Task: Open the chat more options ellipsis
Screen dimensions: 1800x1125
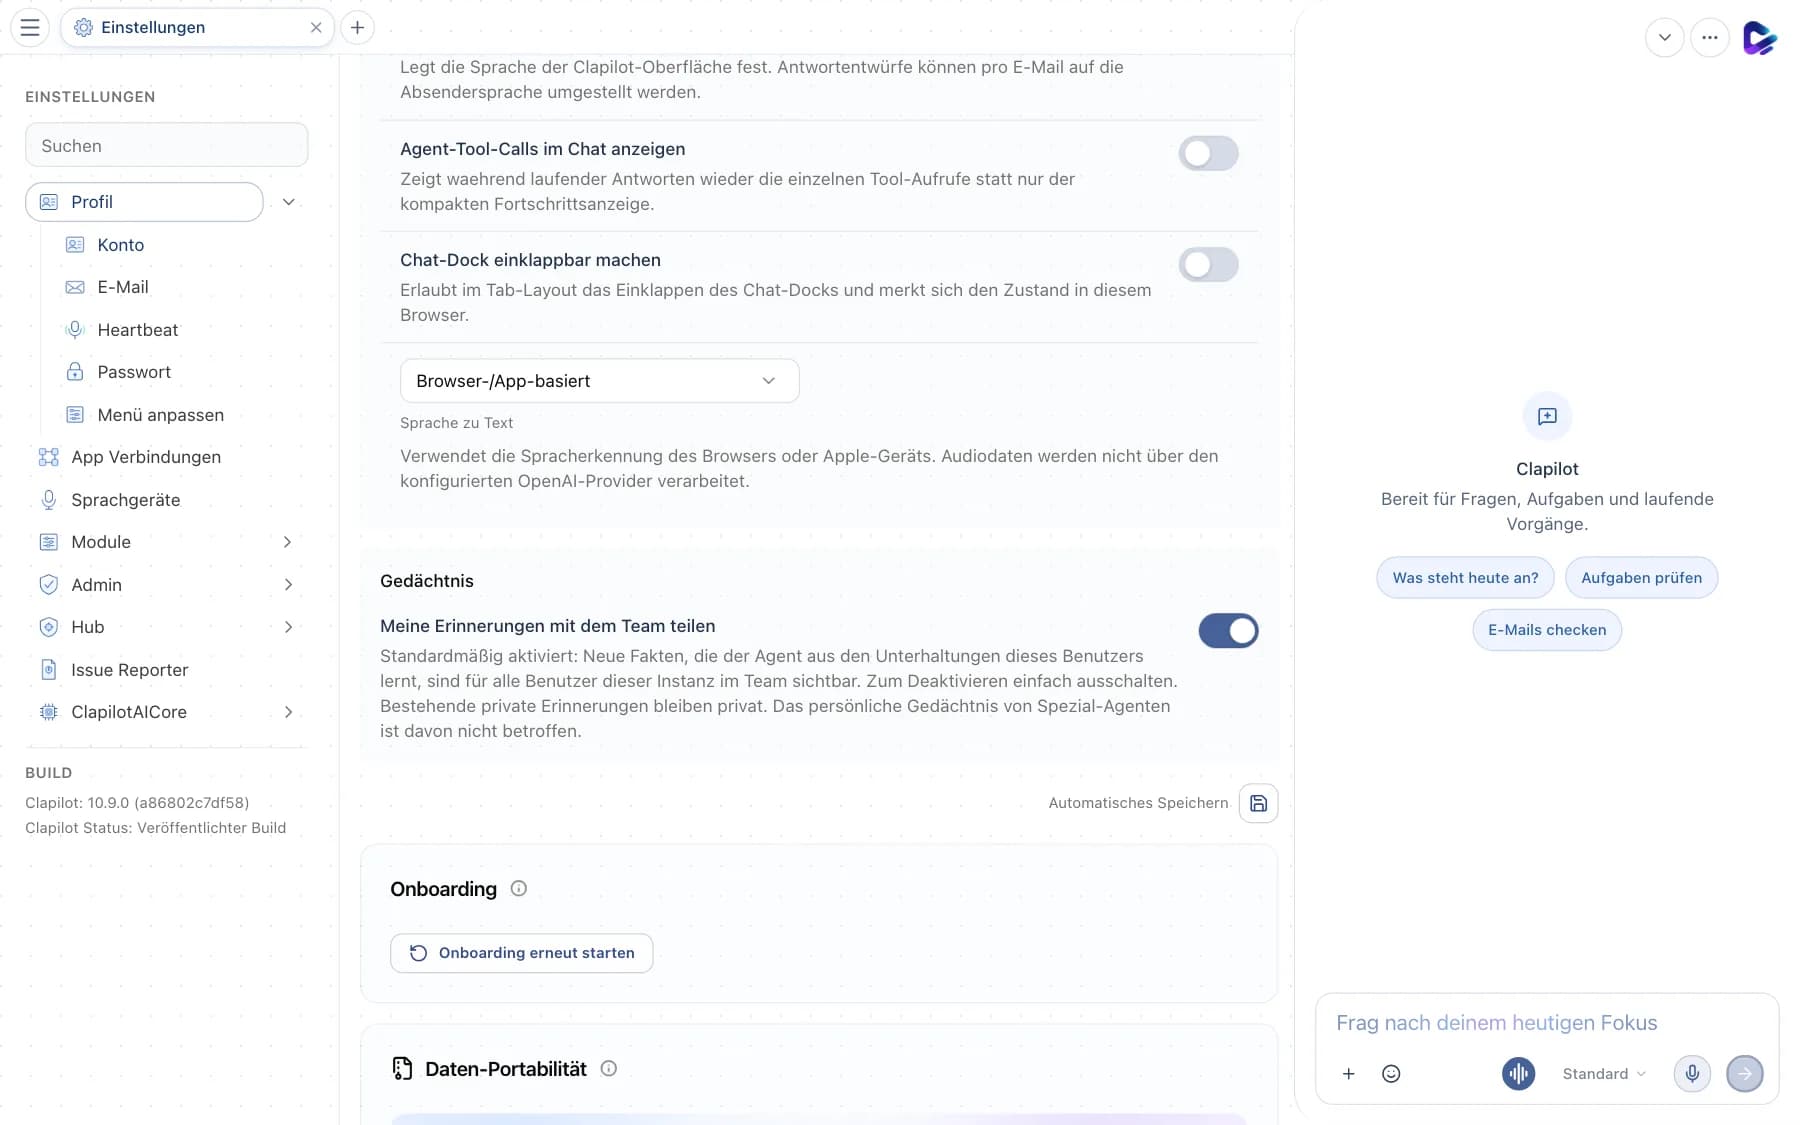Action: tap(1709, 38)
